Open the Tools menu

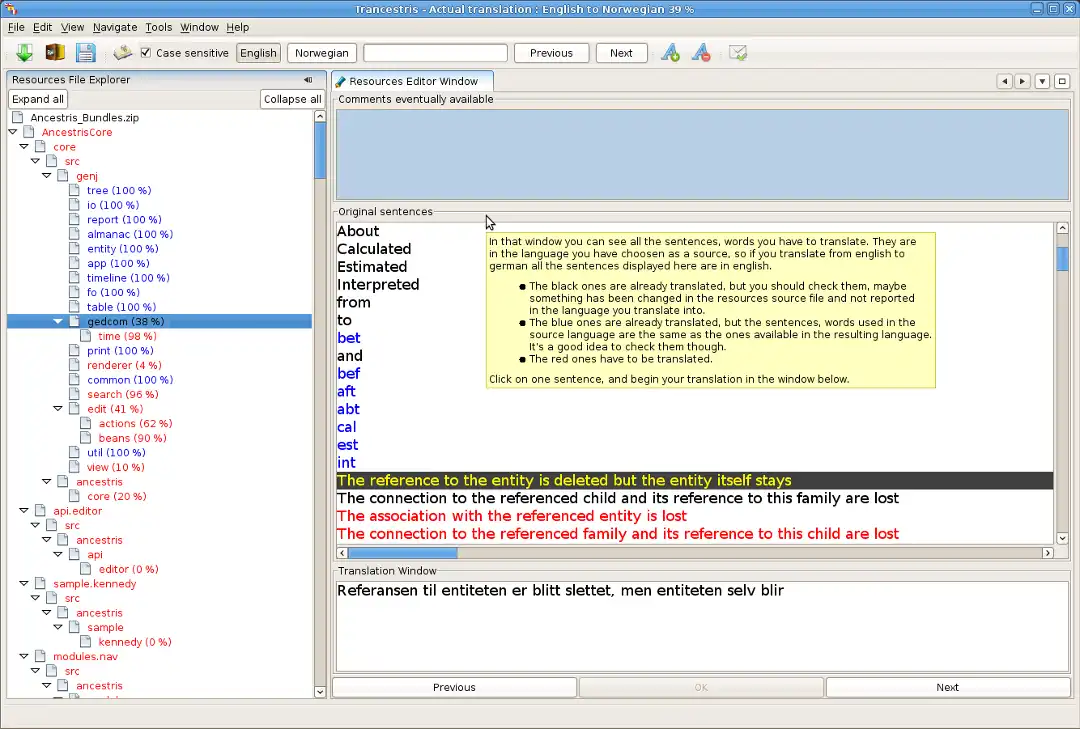158,27
